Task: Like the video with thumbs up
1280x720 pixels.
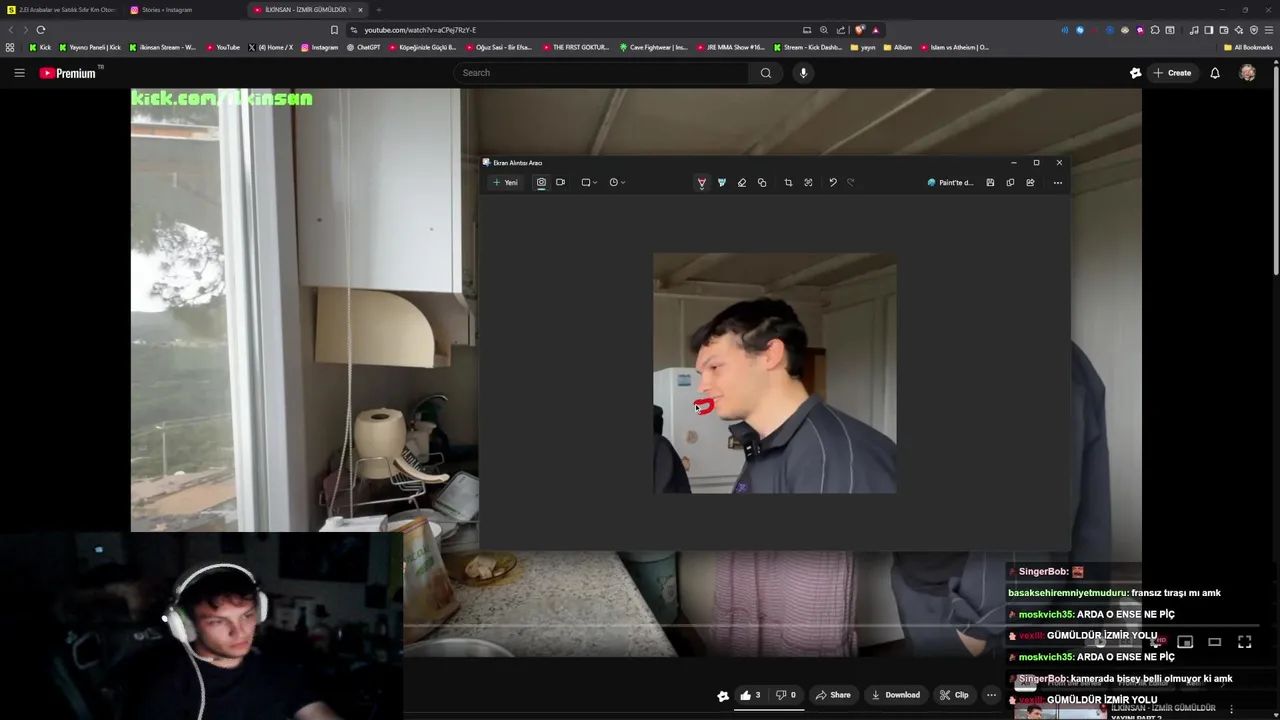Action: click(750, 695)
